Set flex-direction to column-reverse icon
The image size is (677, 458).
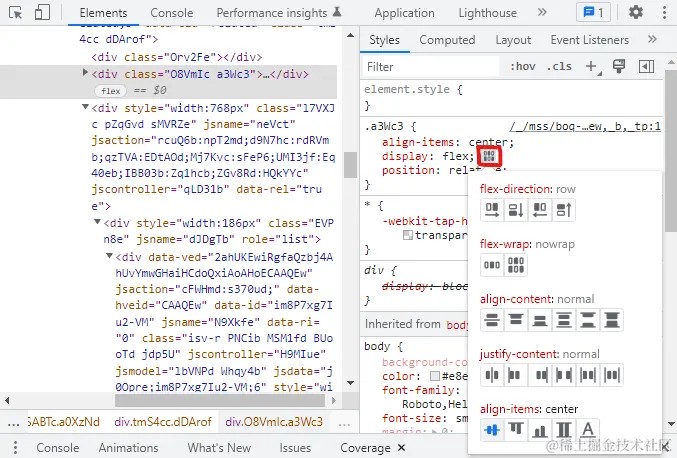tap(564, 210)
